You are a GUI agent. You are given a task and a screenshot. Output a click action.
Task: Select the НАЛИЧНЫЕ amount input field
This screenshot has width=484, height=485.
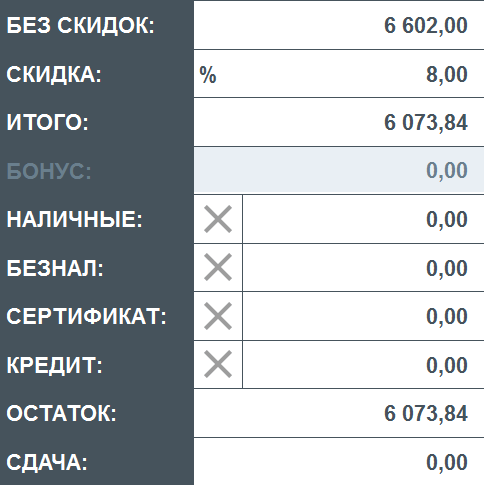[x=363, y=219]
